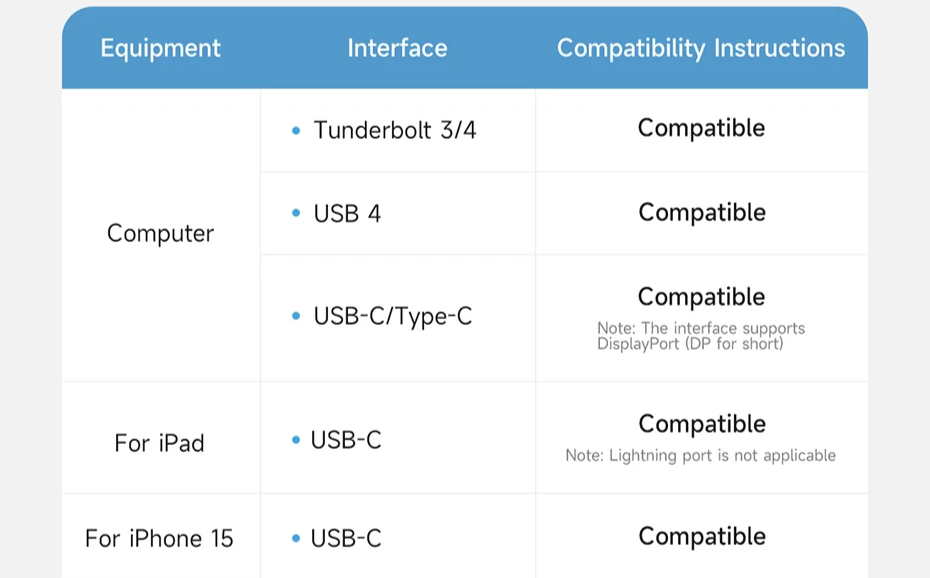Click Compatible in the USB 4 row
Image resolution: width=930 pixels, height=578 pixels.
coord(702,213)
